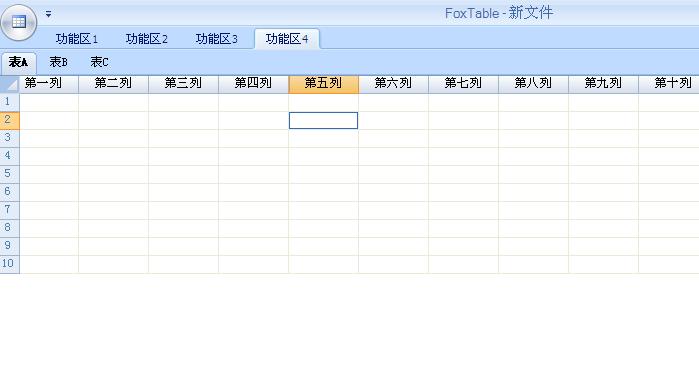
Task: Click the cell in 第三列 row 5
Action: click(x=183, y=174)
